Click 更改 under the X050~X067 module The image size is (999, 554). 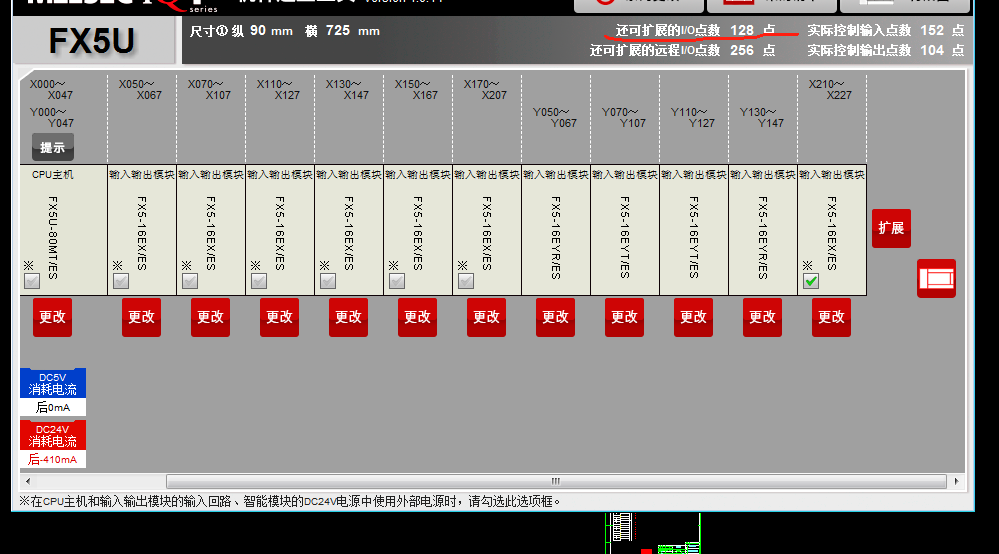[141, 317]
